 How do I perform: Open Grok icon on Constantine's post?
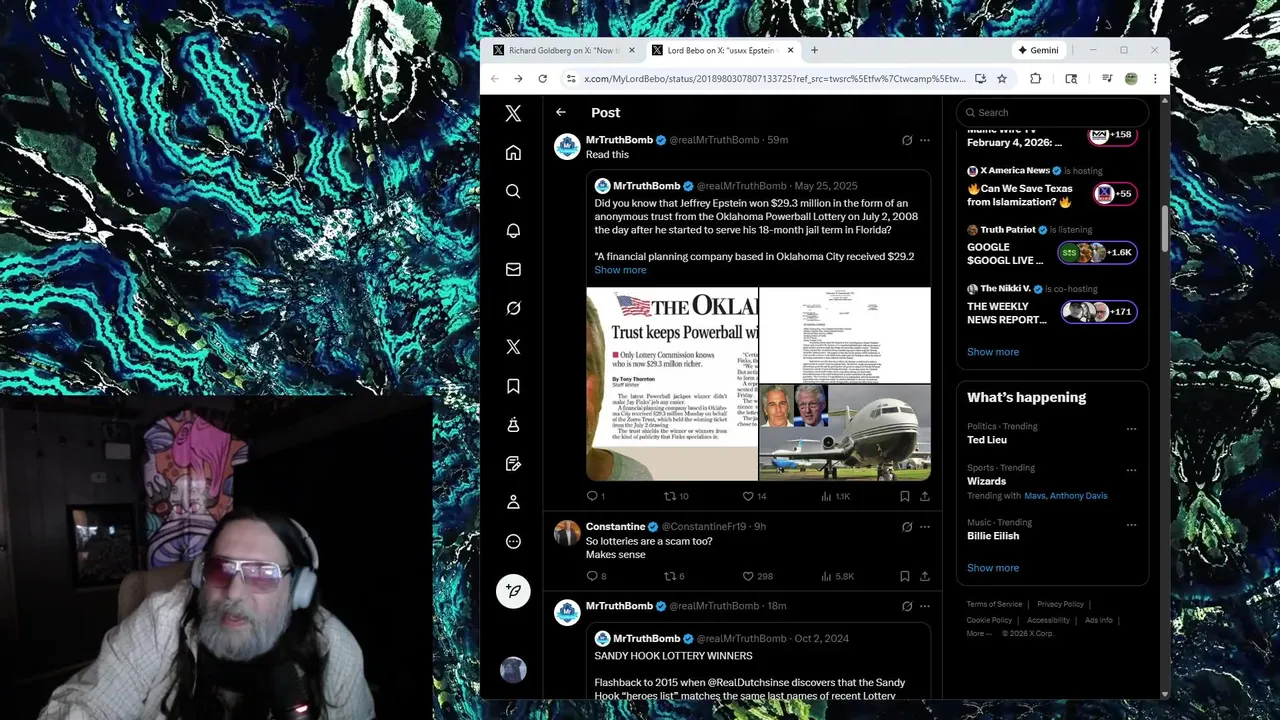907,527
